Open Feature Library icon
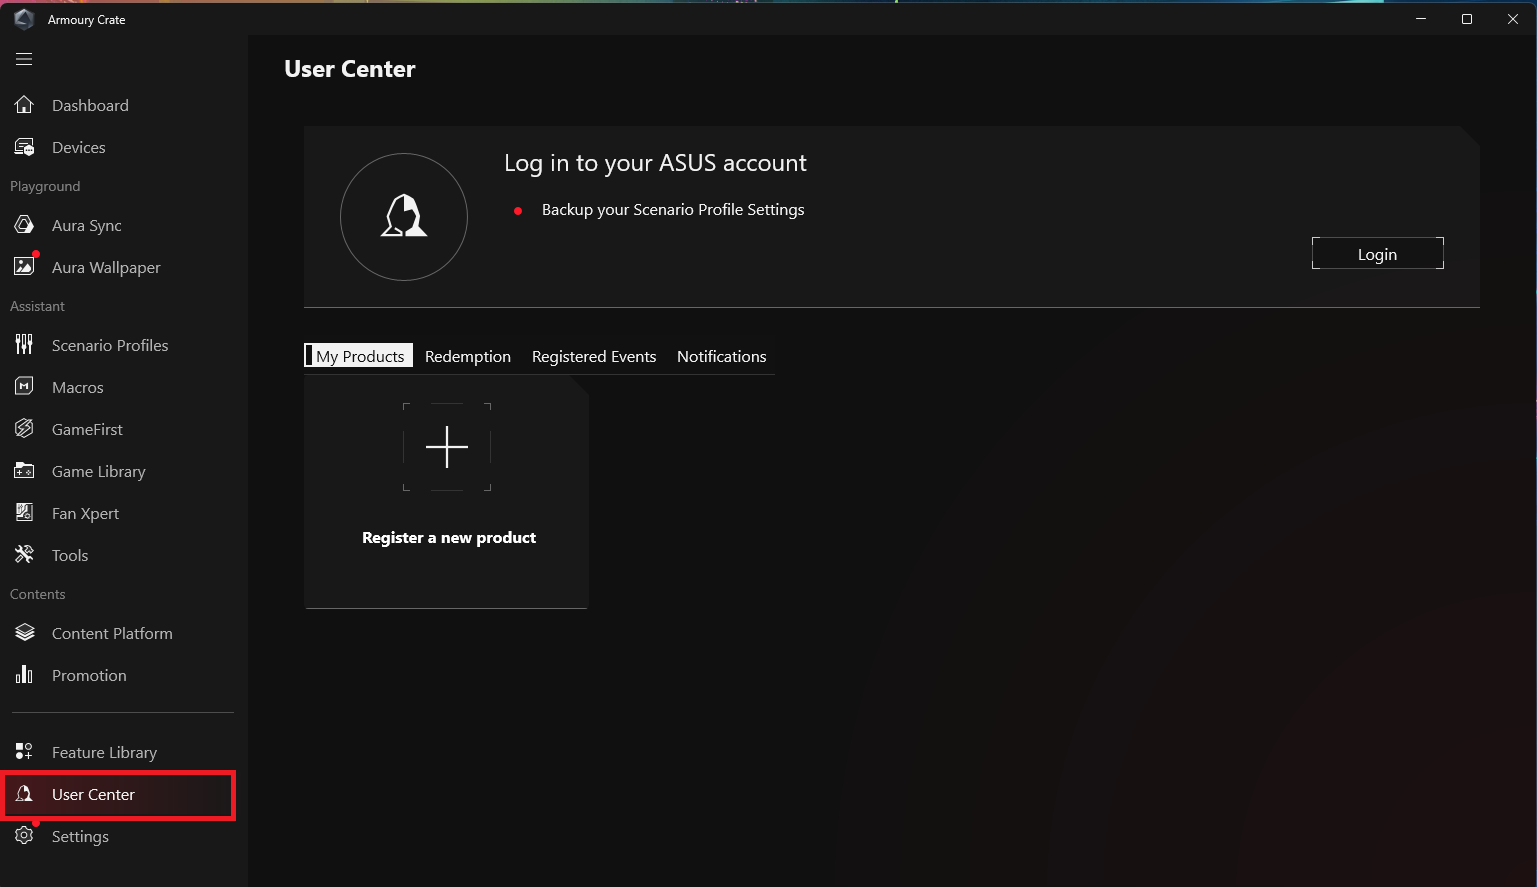Viewport: 1537px width, 887px height. [x=24, y=752]
